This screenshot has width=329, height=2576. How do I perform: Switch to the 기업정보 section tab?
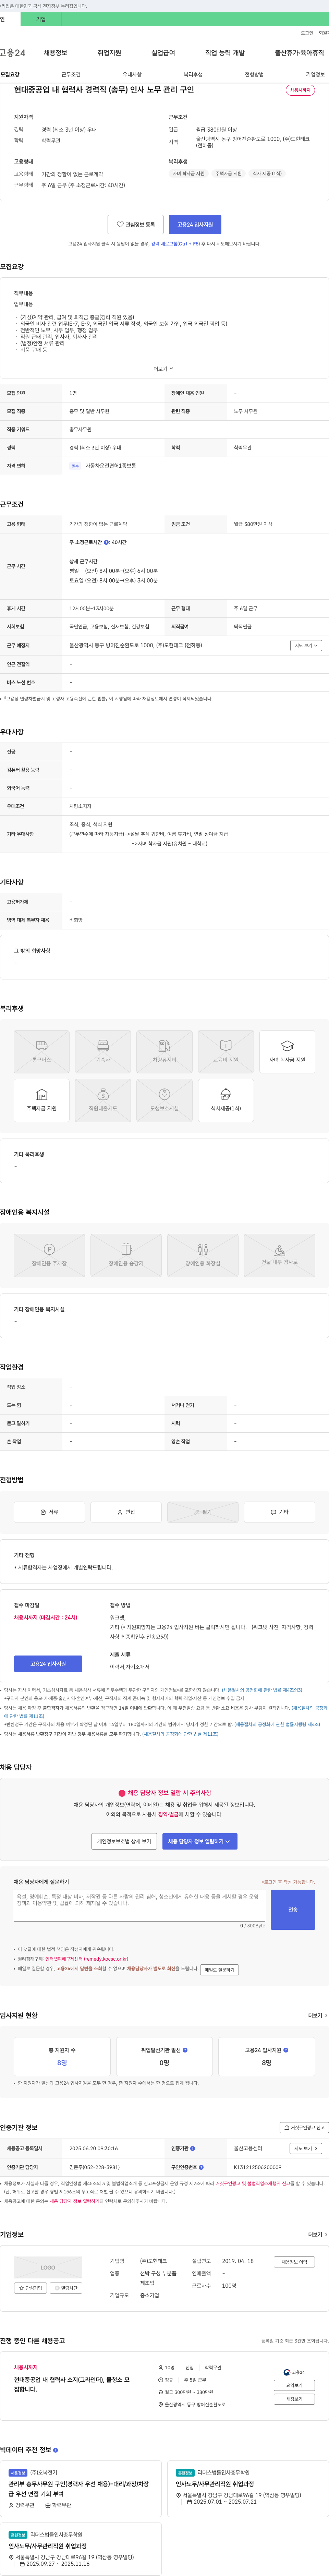point(315,75)
